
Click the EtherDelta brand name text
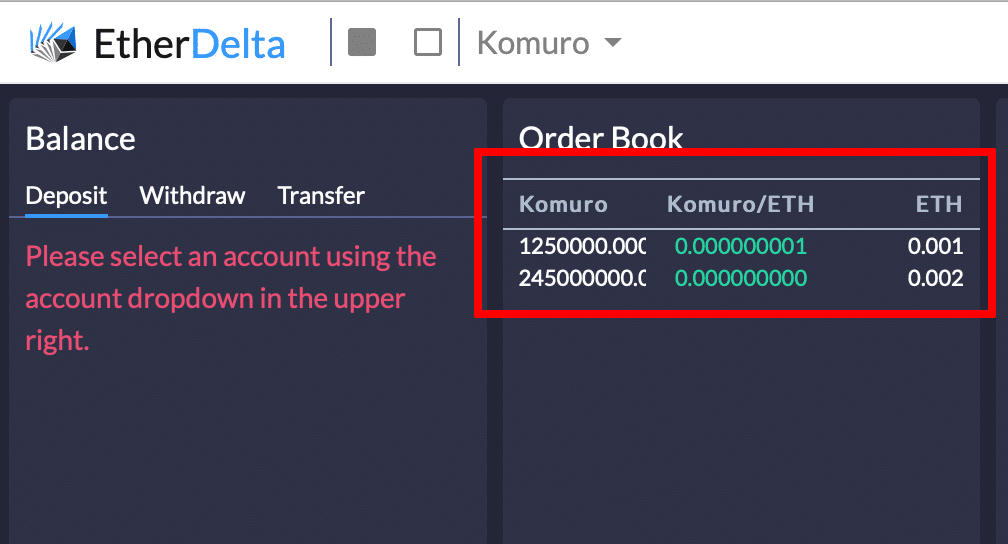coord(189,44)
